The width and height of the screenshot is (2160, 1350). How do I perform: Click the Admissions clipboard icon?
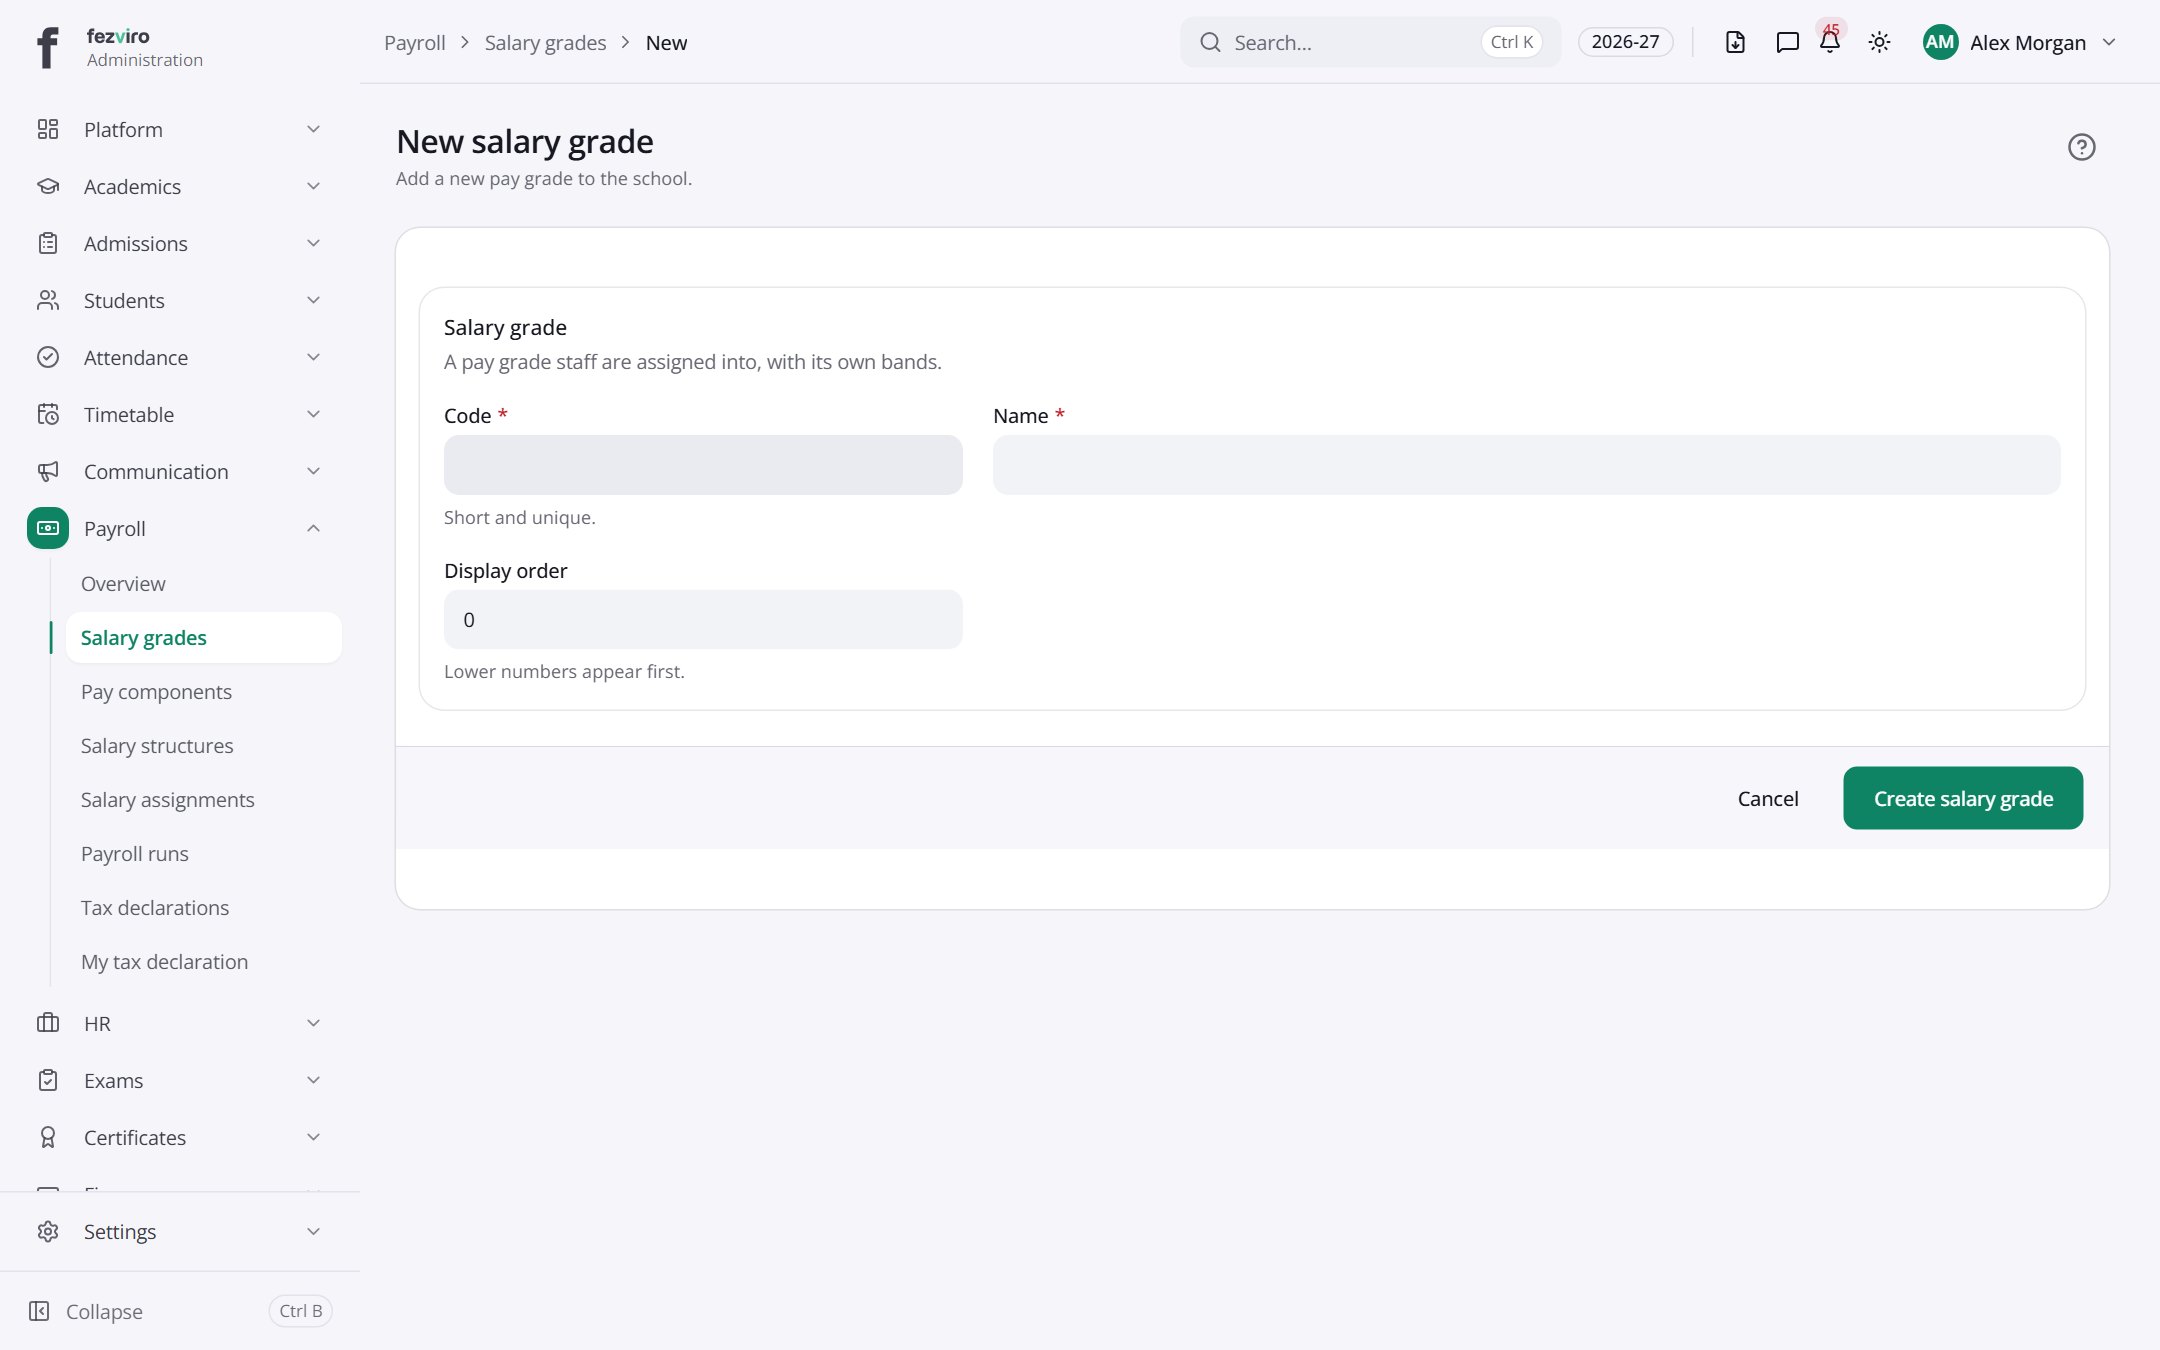point(48,243)
